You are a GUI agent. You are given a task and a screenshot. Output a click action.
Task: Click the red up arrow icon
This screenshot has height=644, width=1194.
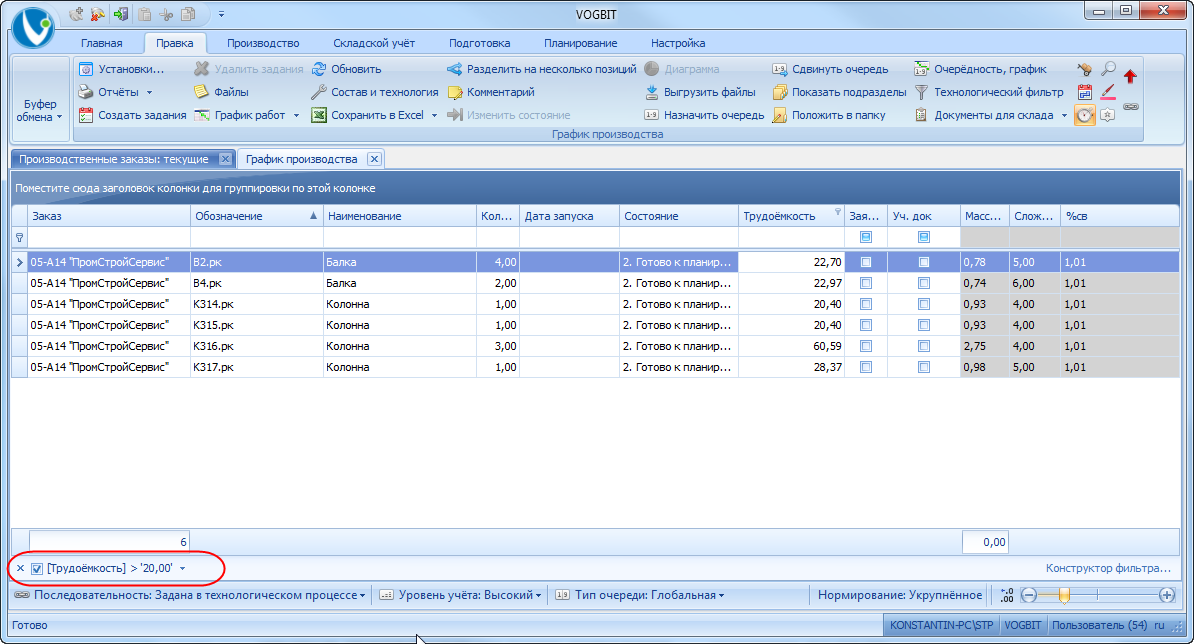(x=1130, y=76)
